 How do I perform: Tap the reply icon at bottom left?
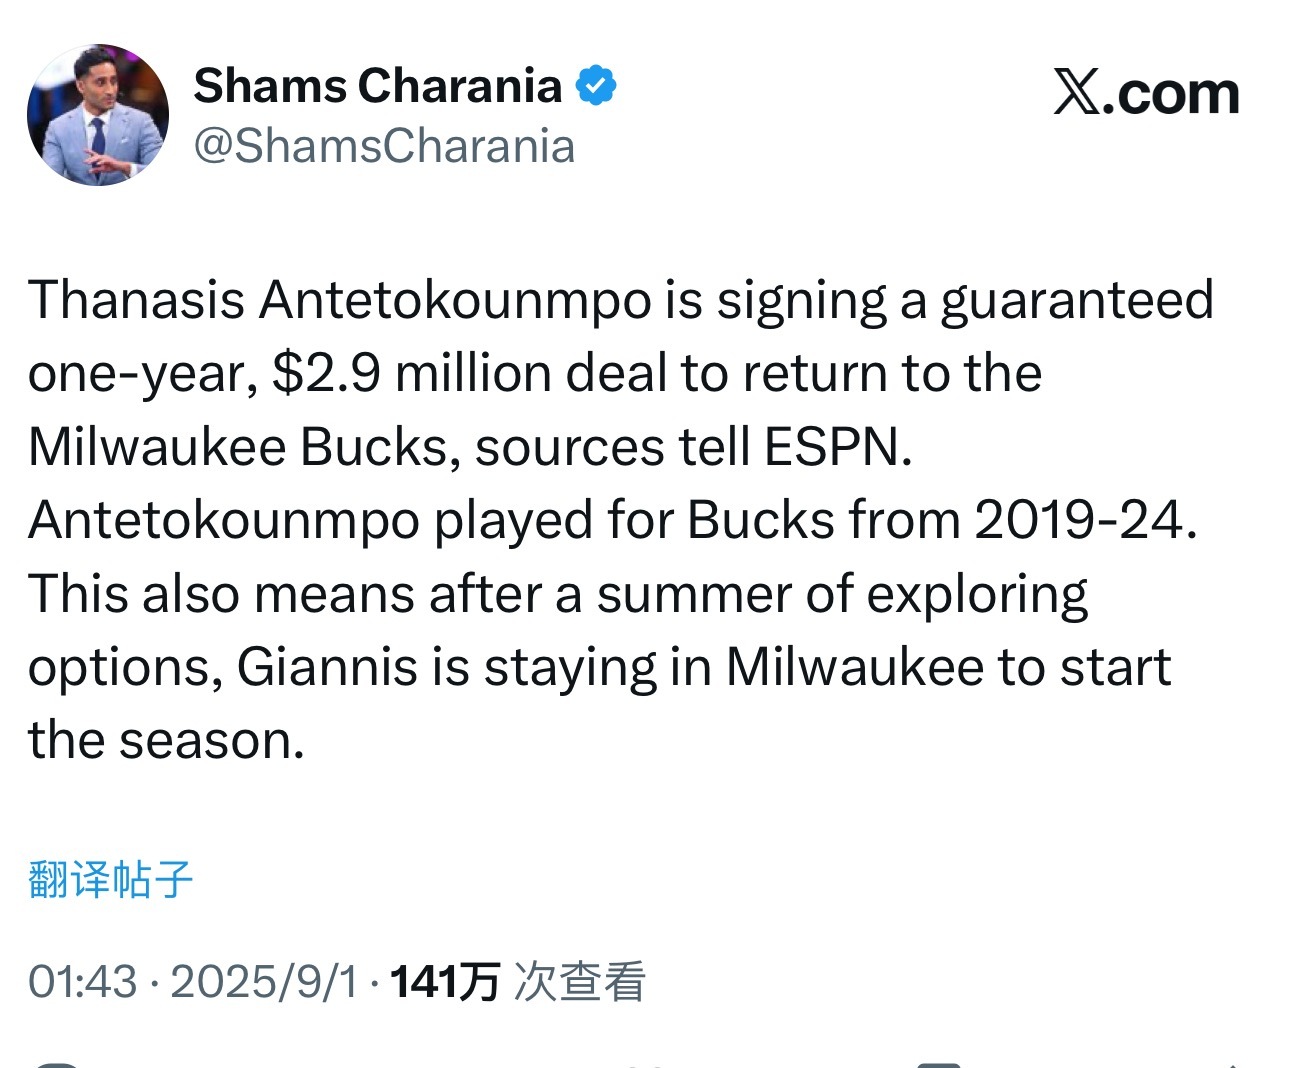(55, 1063)
